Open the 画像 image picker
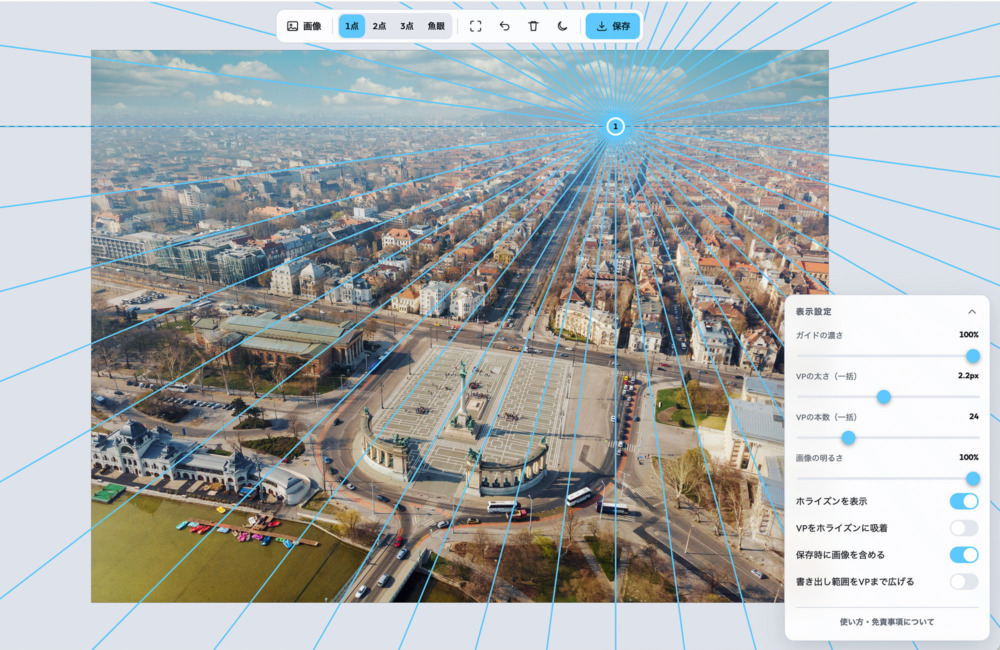This screenshot has width=1000, height=650. 304,26
